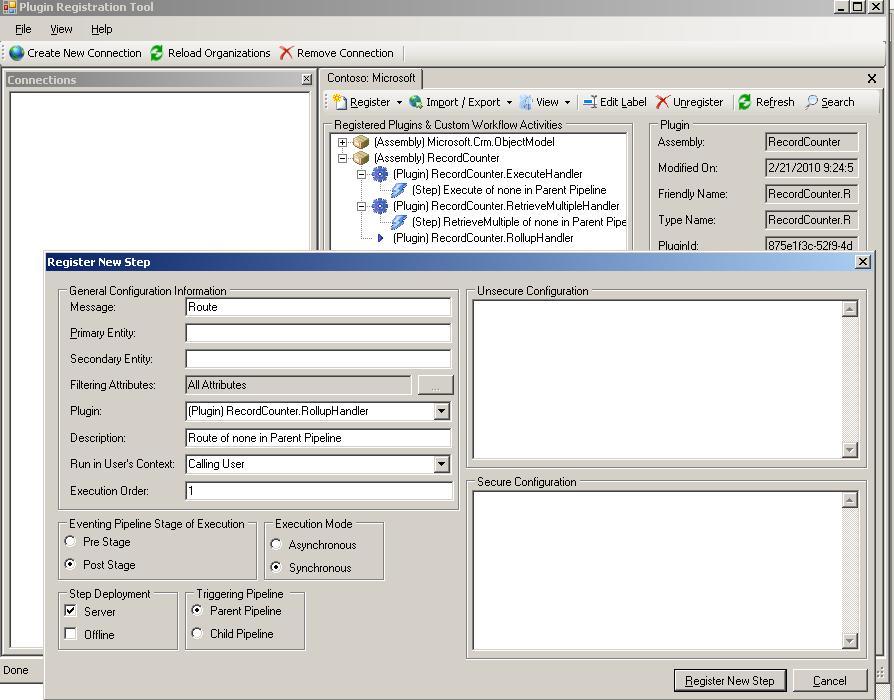Click the RetrieveMultipleHandler plugin gear icon

pyautogui.click(x=380, y=206)
